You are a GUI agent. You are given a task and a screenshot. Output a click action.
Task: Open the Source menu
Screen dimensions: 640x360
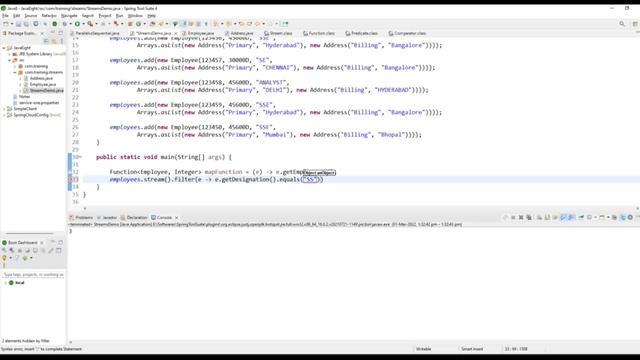click(31, 16)
